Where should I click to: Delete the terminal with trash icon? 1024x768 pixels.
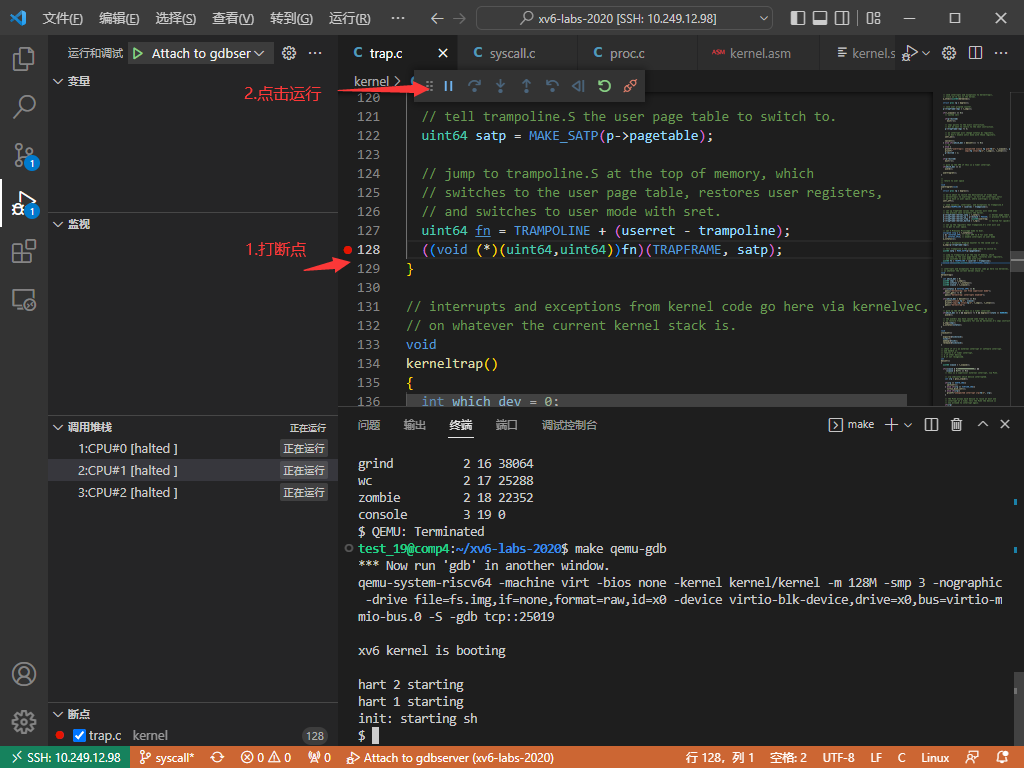956,425
